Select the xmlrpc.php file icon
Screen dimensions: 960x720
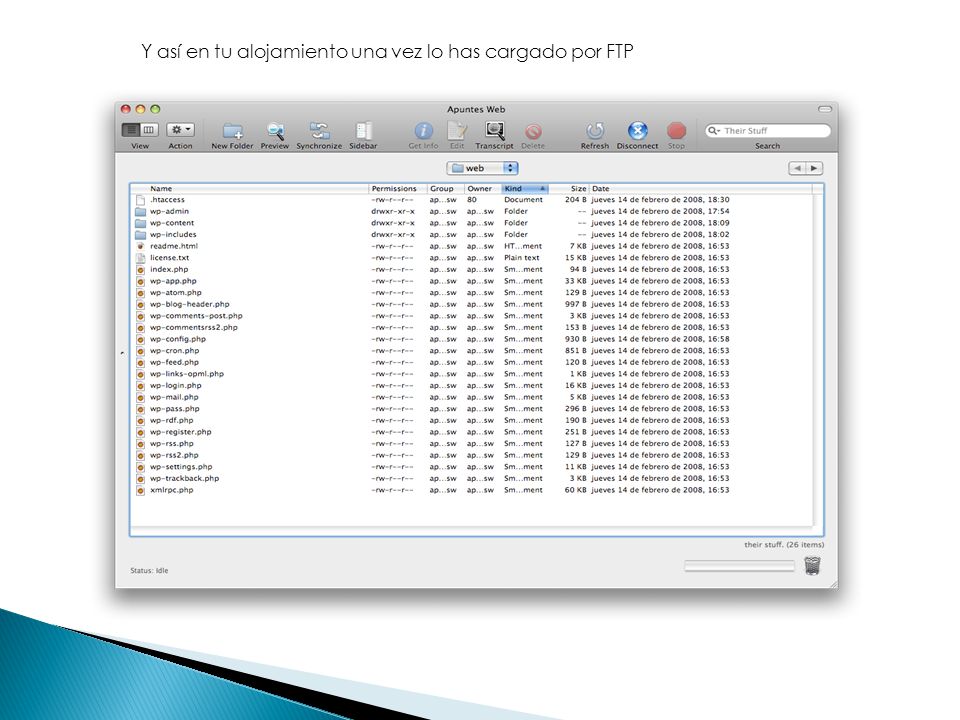140,490
